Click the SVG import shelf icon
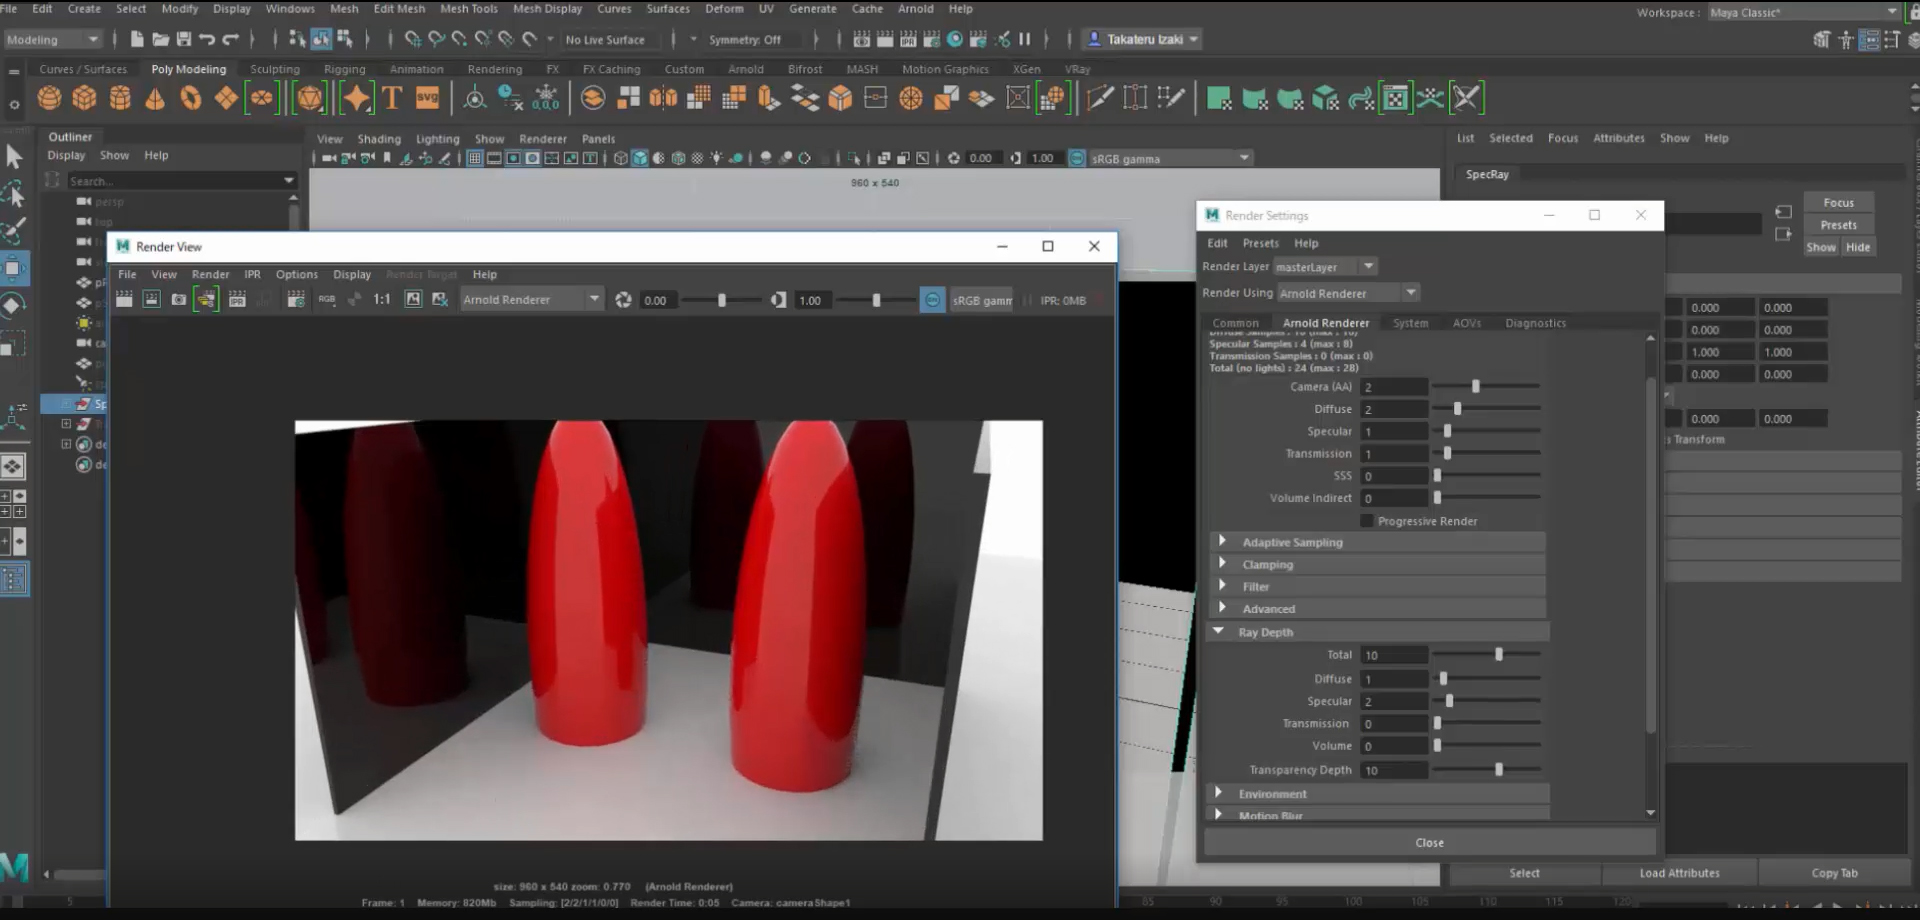 (x=428, y=98)
